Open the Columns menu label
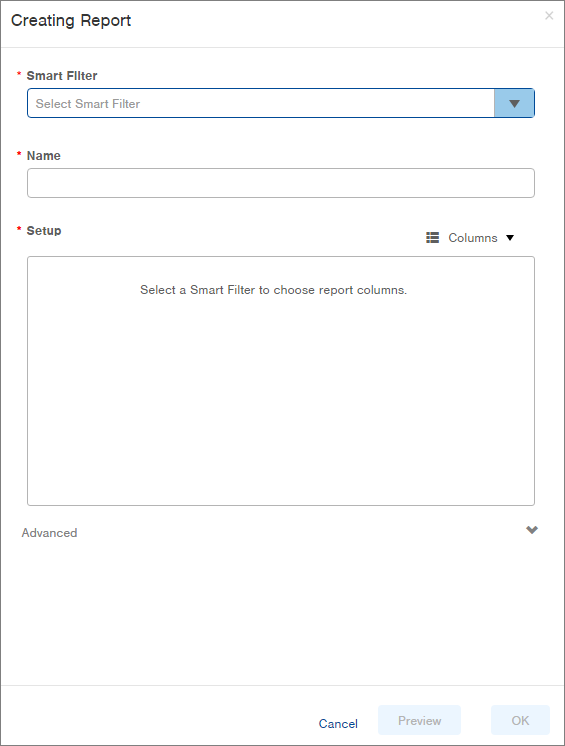Image resolution: width=565 pixels, height=746 pixels. (x=473, y=238)
